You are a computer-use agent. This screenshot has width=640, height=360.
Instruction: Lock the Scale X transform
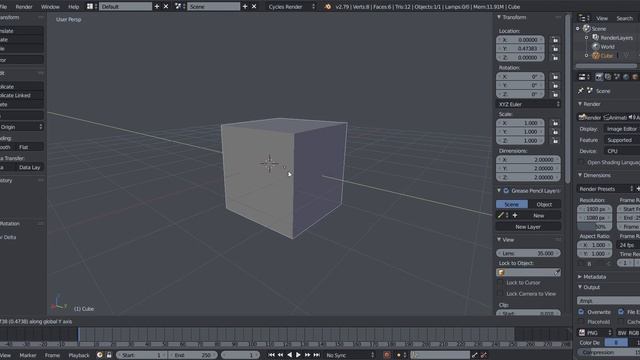(555, 123)
